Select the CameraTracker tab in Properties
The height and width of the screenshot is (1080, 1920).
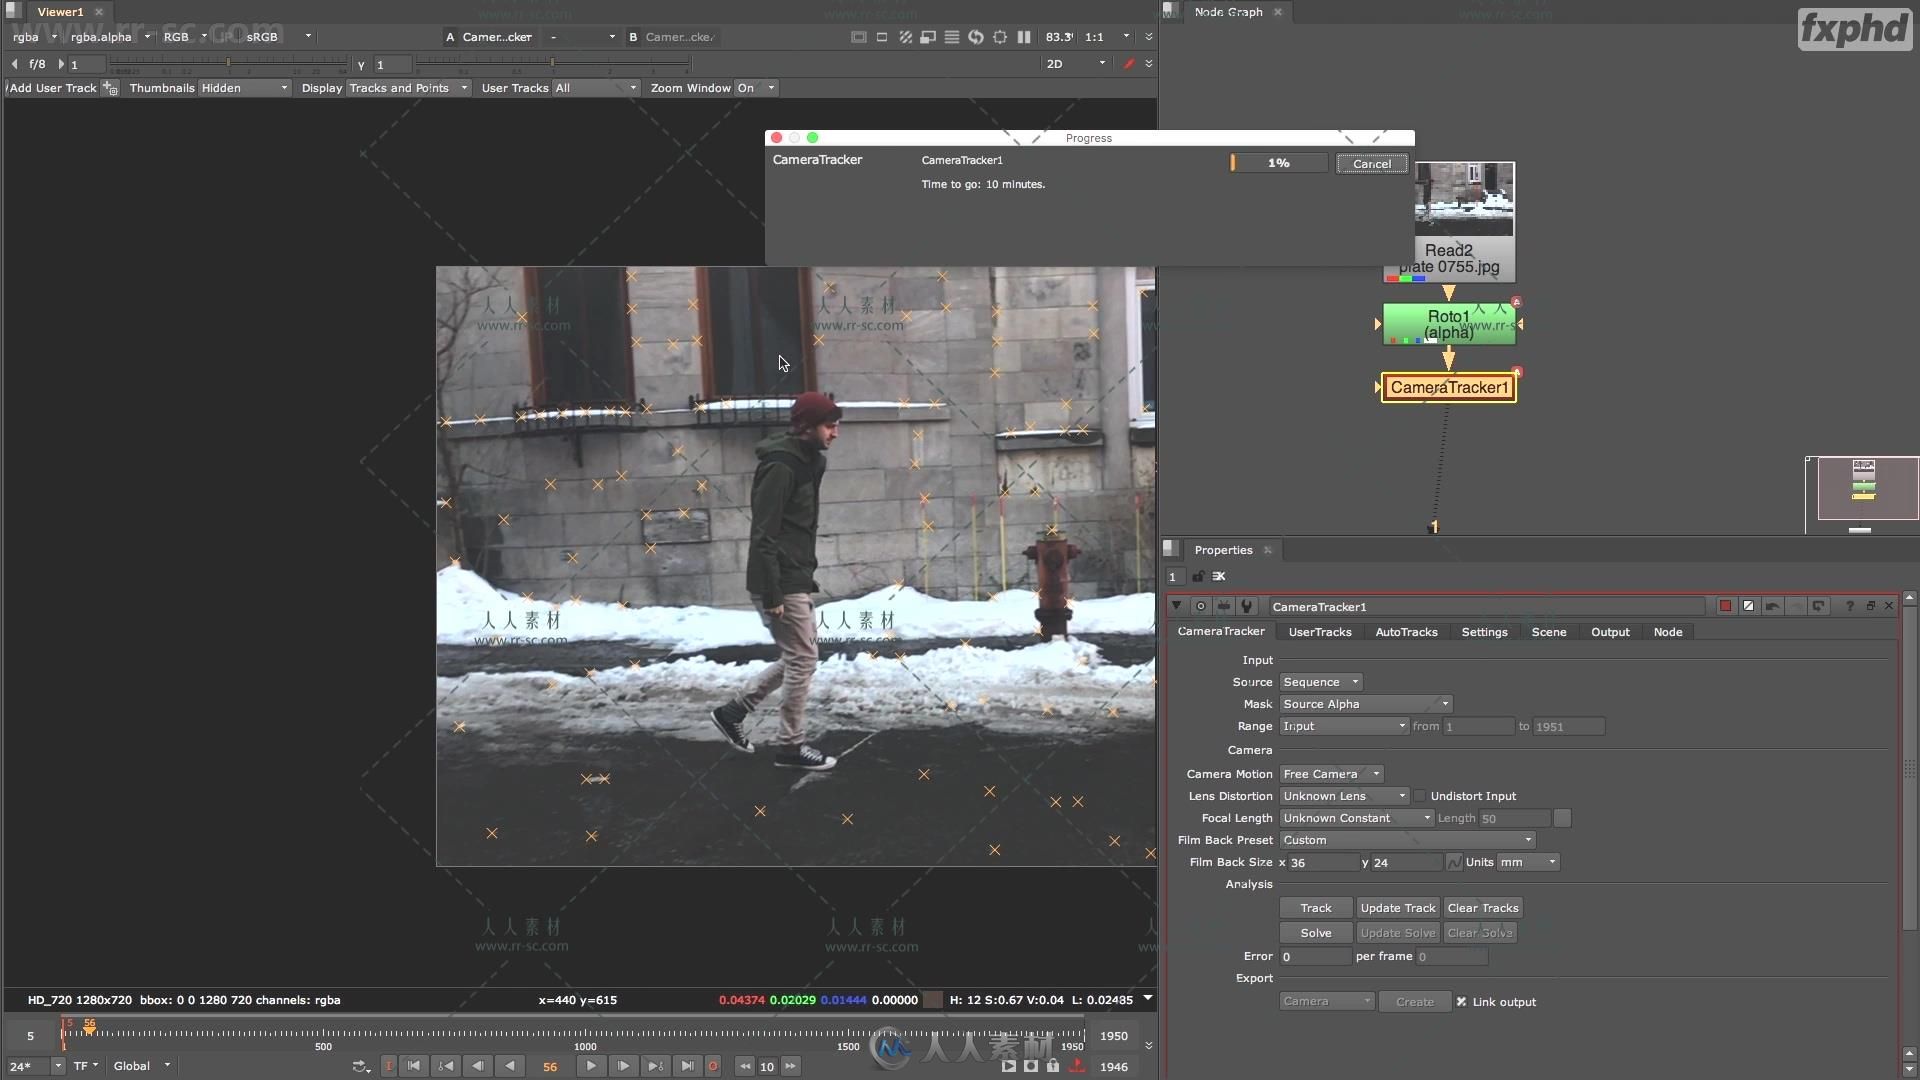coord(1220,632)
